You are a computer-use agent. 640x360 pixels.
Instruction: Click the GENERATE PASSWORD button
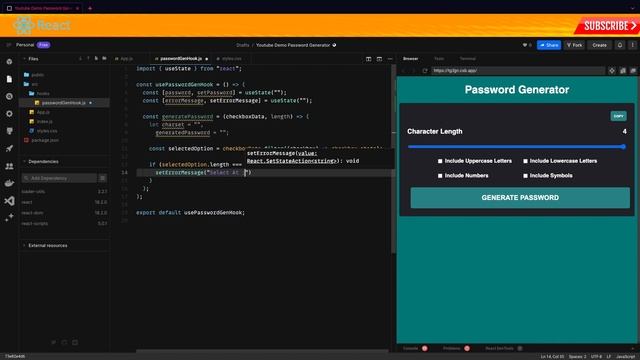[x=520, y=198]
